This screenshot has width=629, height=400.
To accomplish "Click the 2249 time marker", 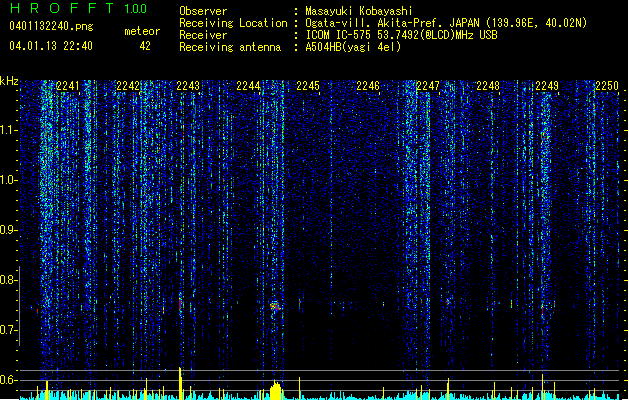I will click(x=547, y=86).
